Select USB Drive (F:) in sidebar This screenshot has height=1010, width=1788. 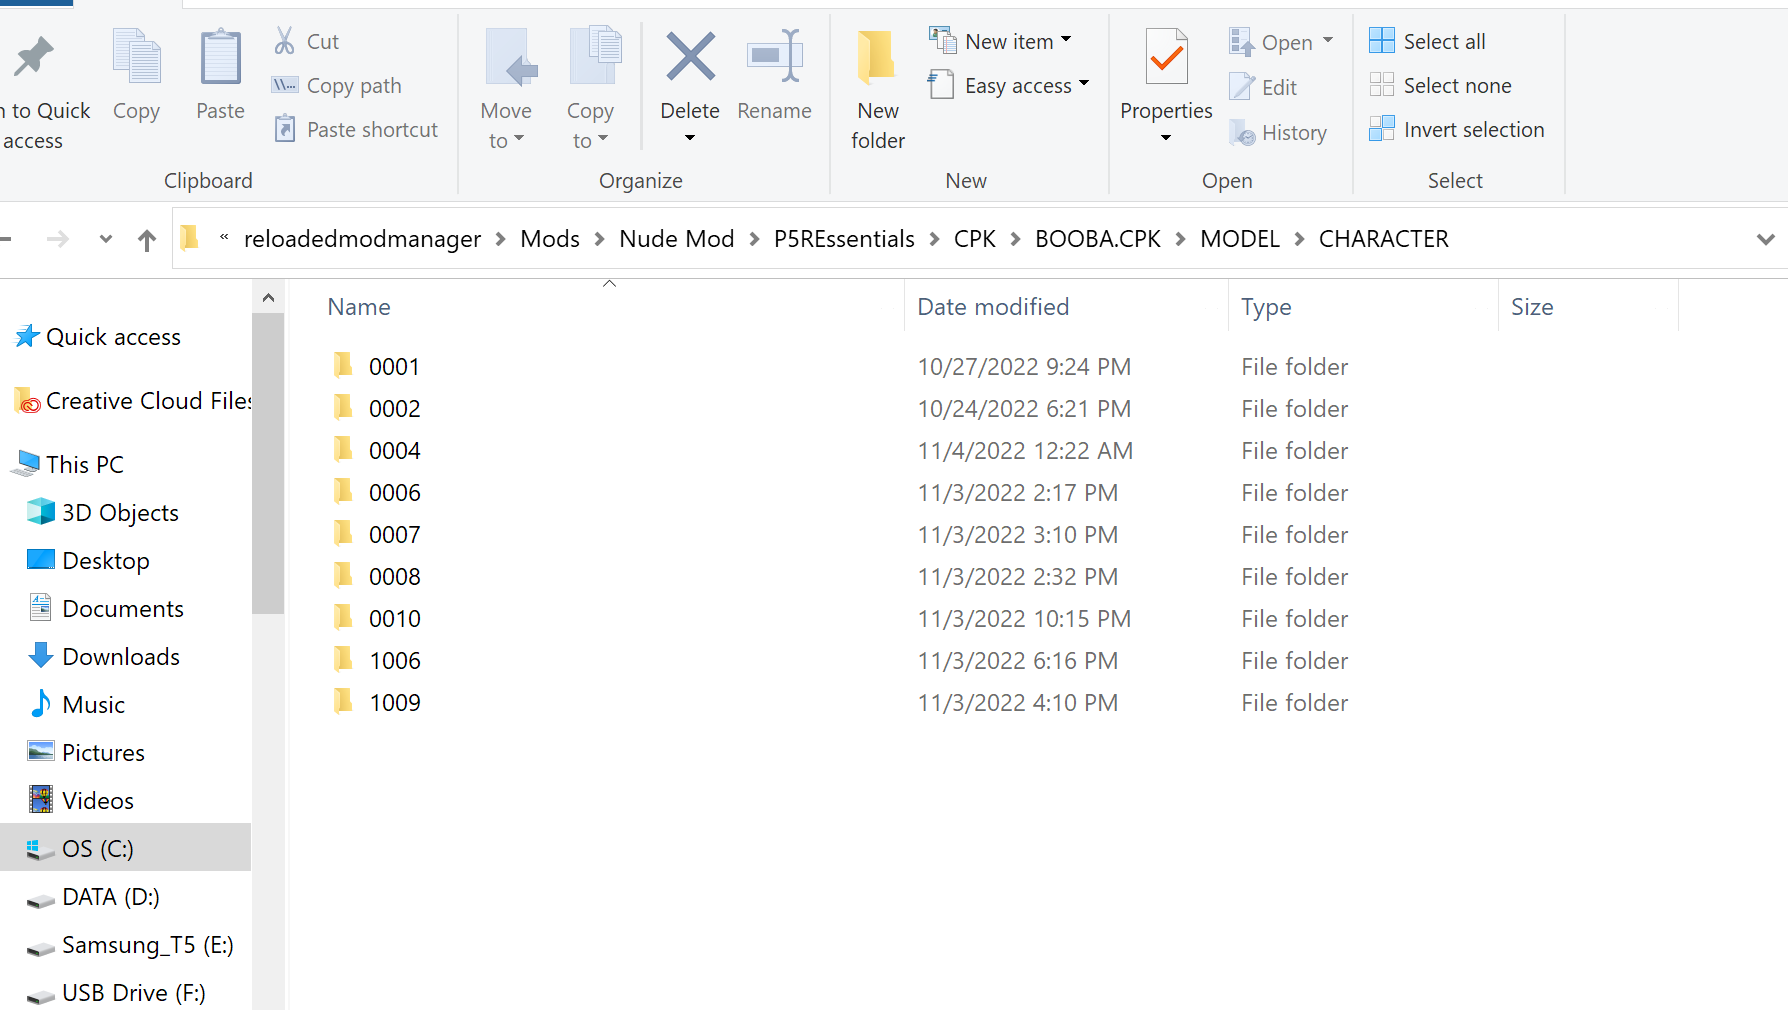134,993
